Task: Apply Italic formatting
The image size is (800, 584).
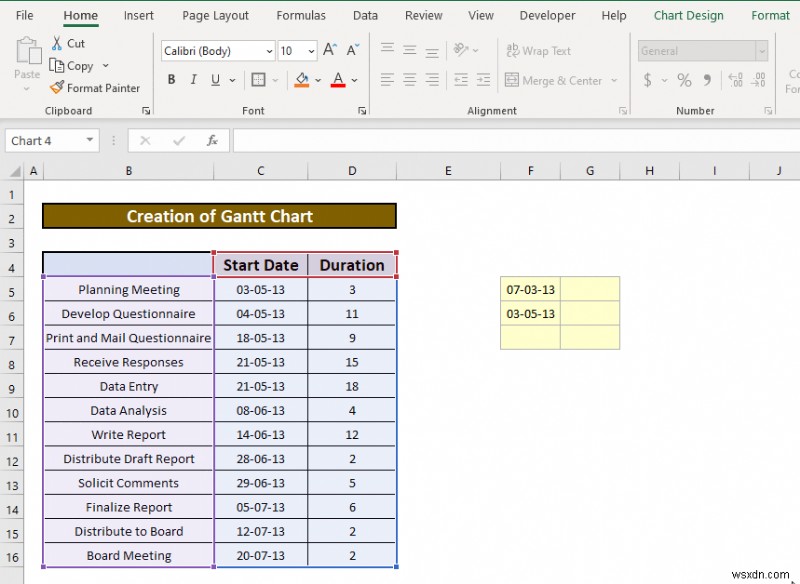Action: pyautogui.click(x=192, y=79)
